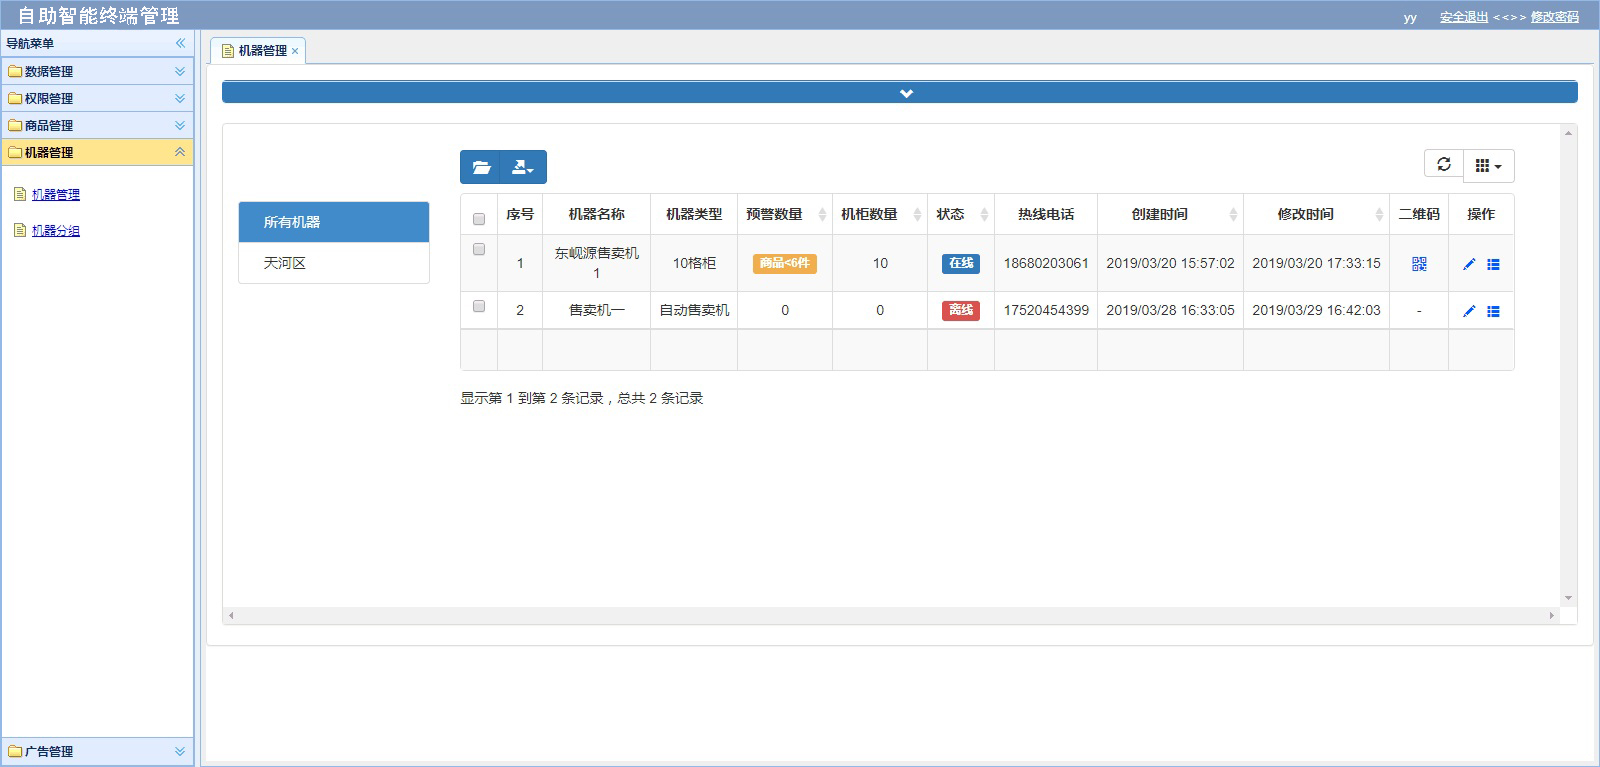1600x767 pixels.
Task: Click created time 2019/03/20 15:57:02
Action: coord(1170,263)
